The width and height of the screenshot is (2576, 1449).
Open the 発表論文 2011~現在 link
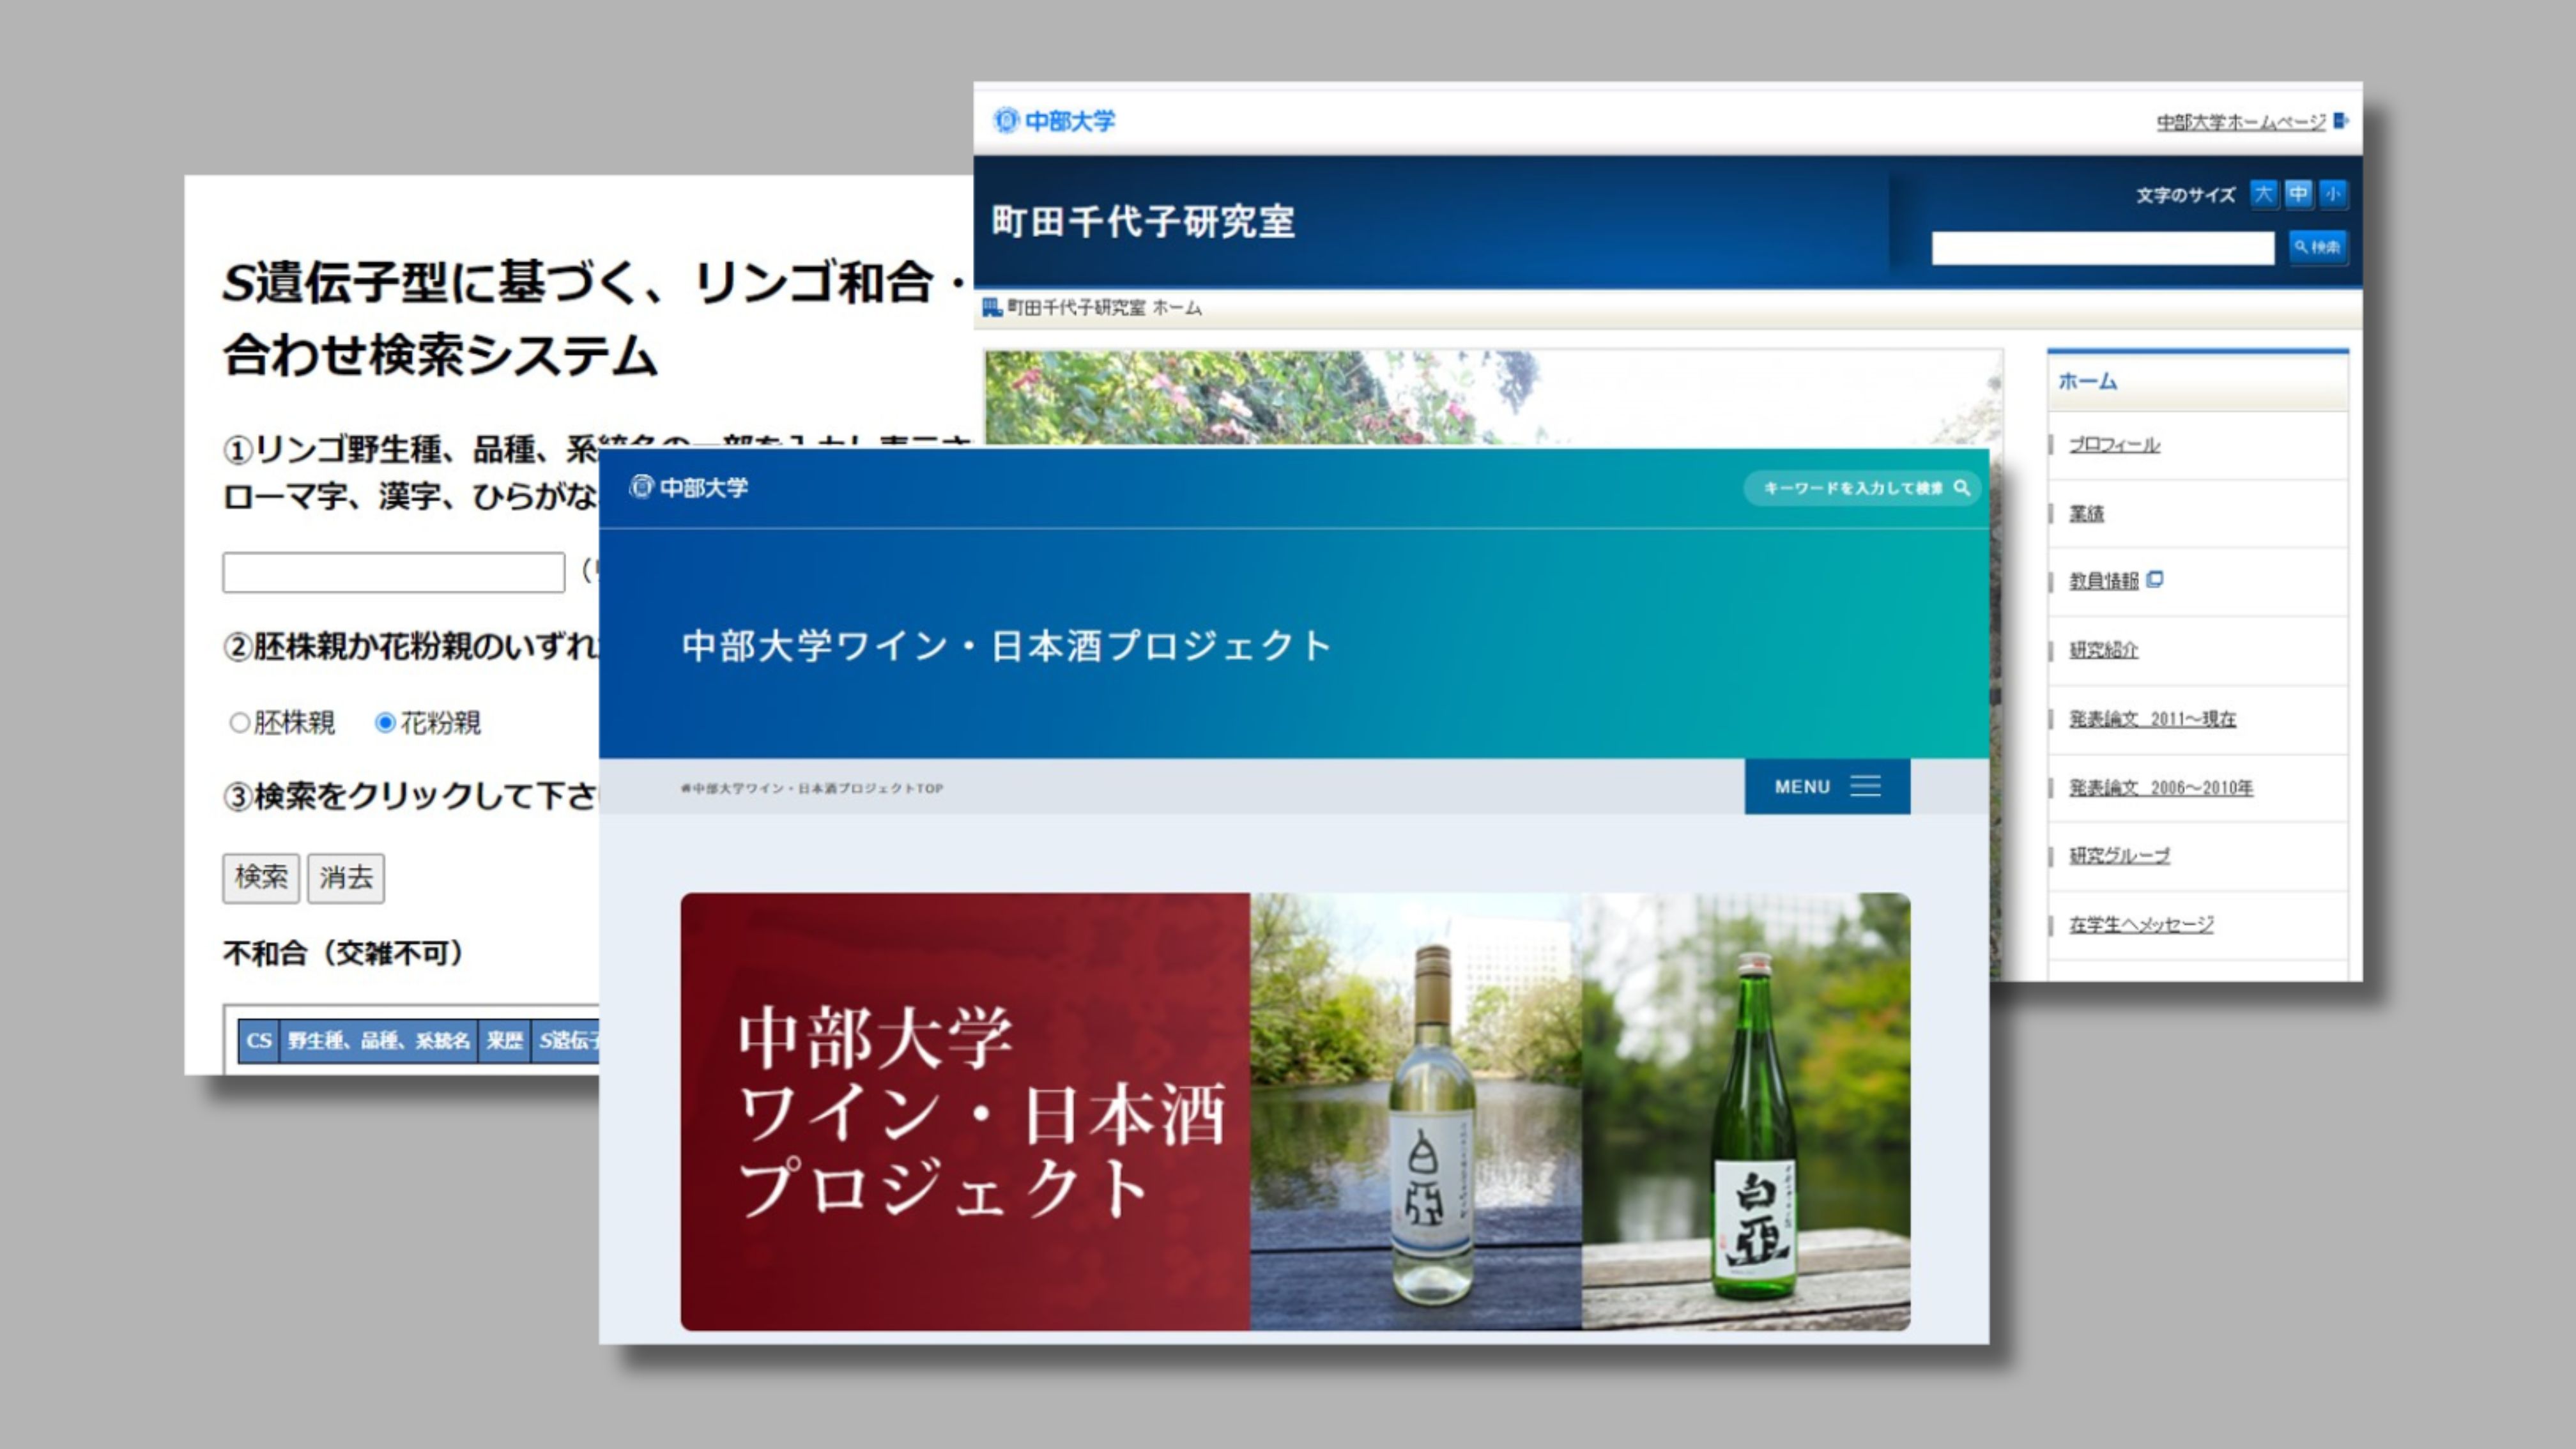[x=2152, y=719]
